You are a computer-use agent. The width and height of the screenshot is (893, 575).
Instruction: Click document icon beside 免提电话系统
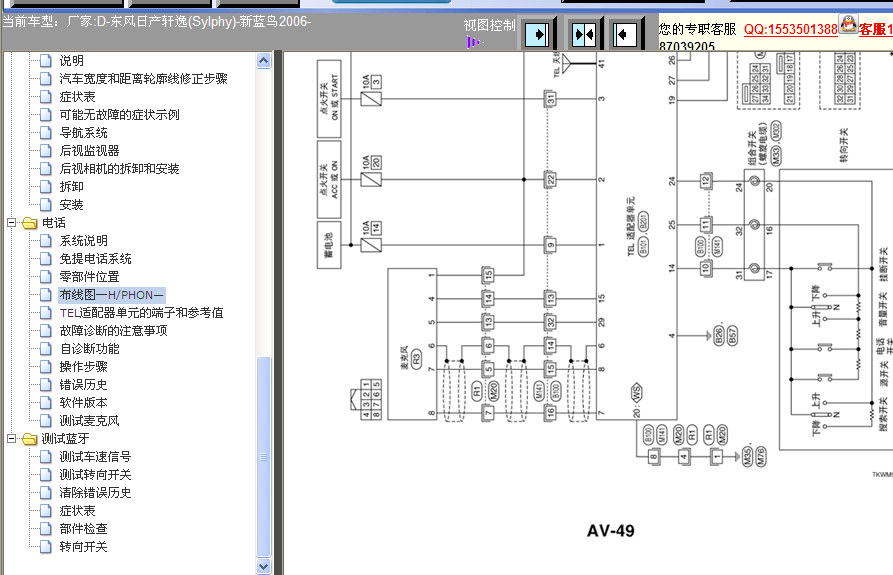46,258
